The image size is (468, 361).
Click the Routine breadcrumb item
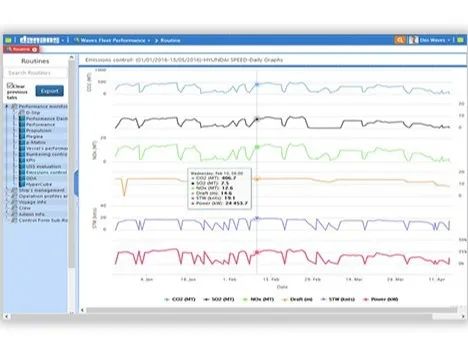click(170, 40)
